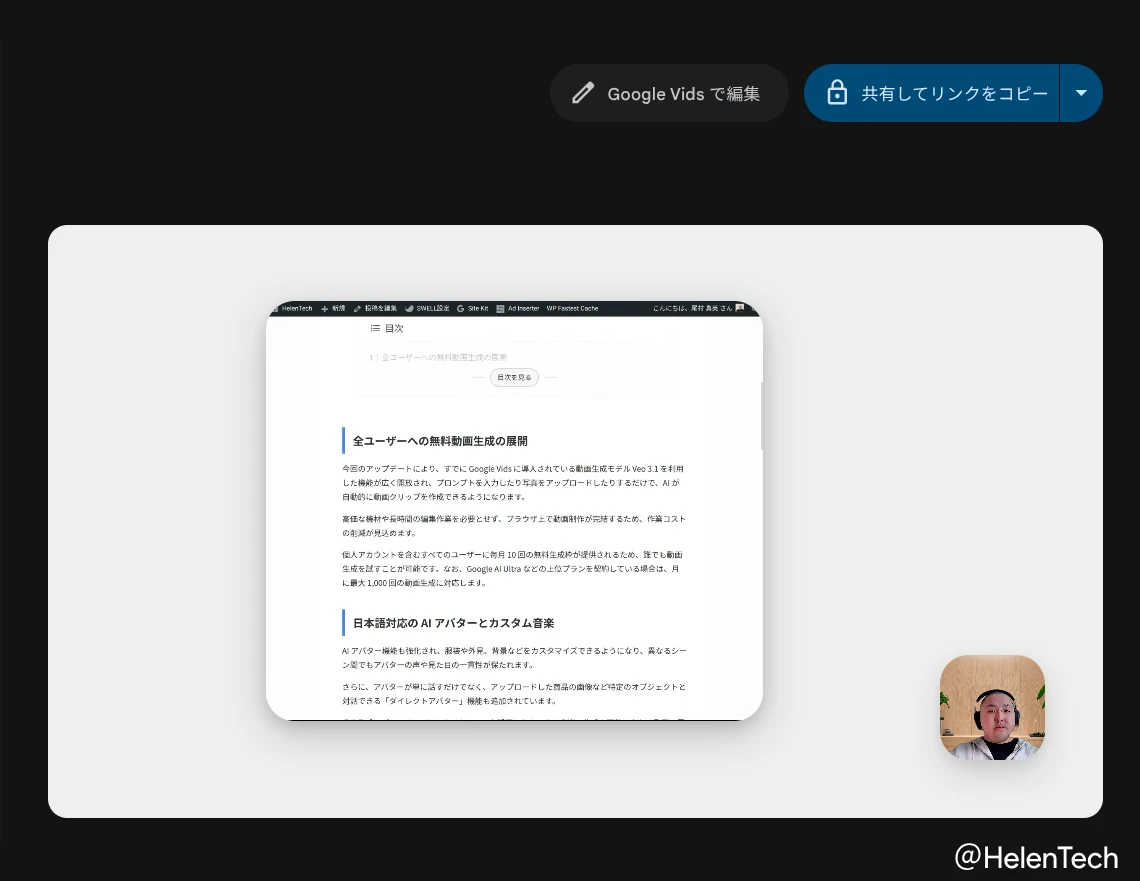1140x881 pixels.
Task: Click the user avatar in the admin bar
Action: pyautogui.click(x=739, y=308)
